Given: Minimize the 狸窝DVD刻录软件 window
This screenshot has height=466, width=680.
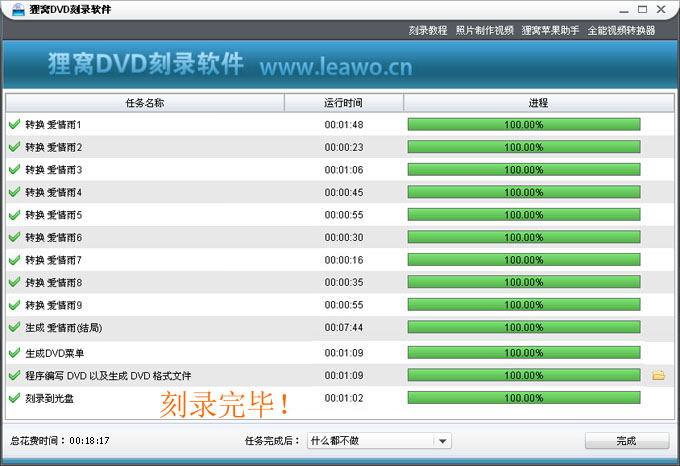Looking at the screenshot, I should (624, 10).
